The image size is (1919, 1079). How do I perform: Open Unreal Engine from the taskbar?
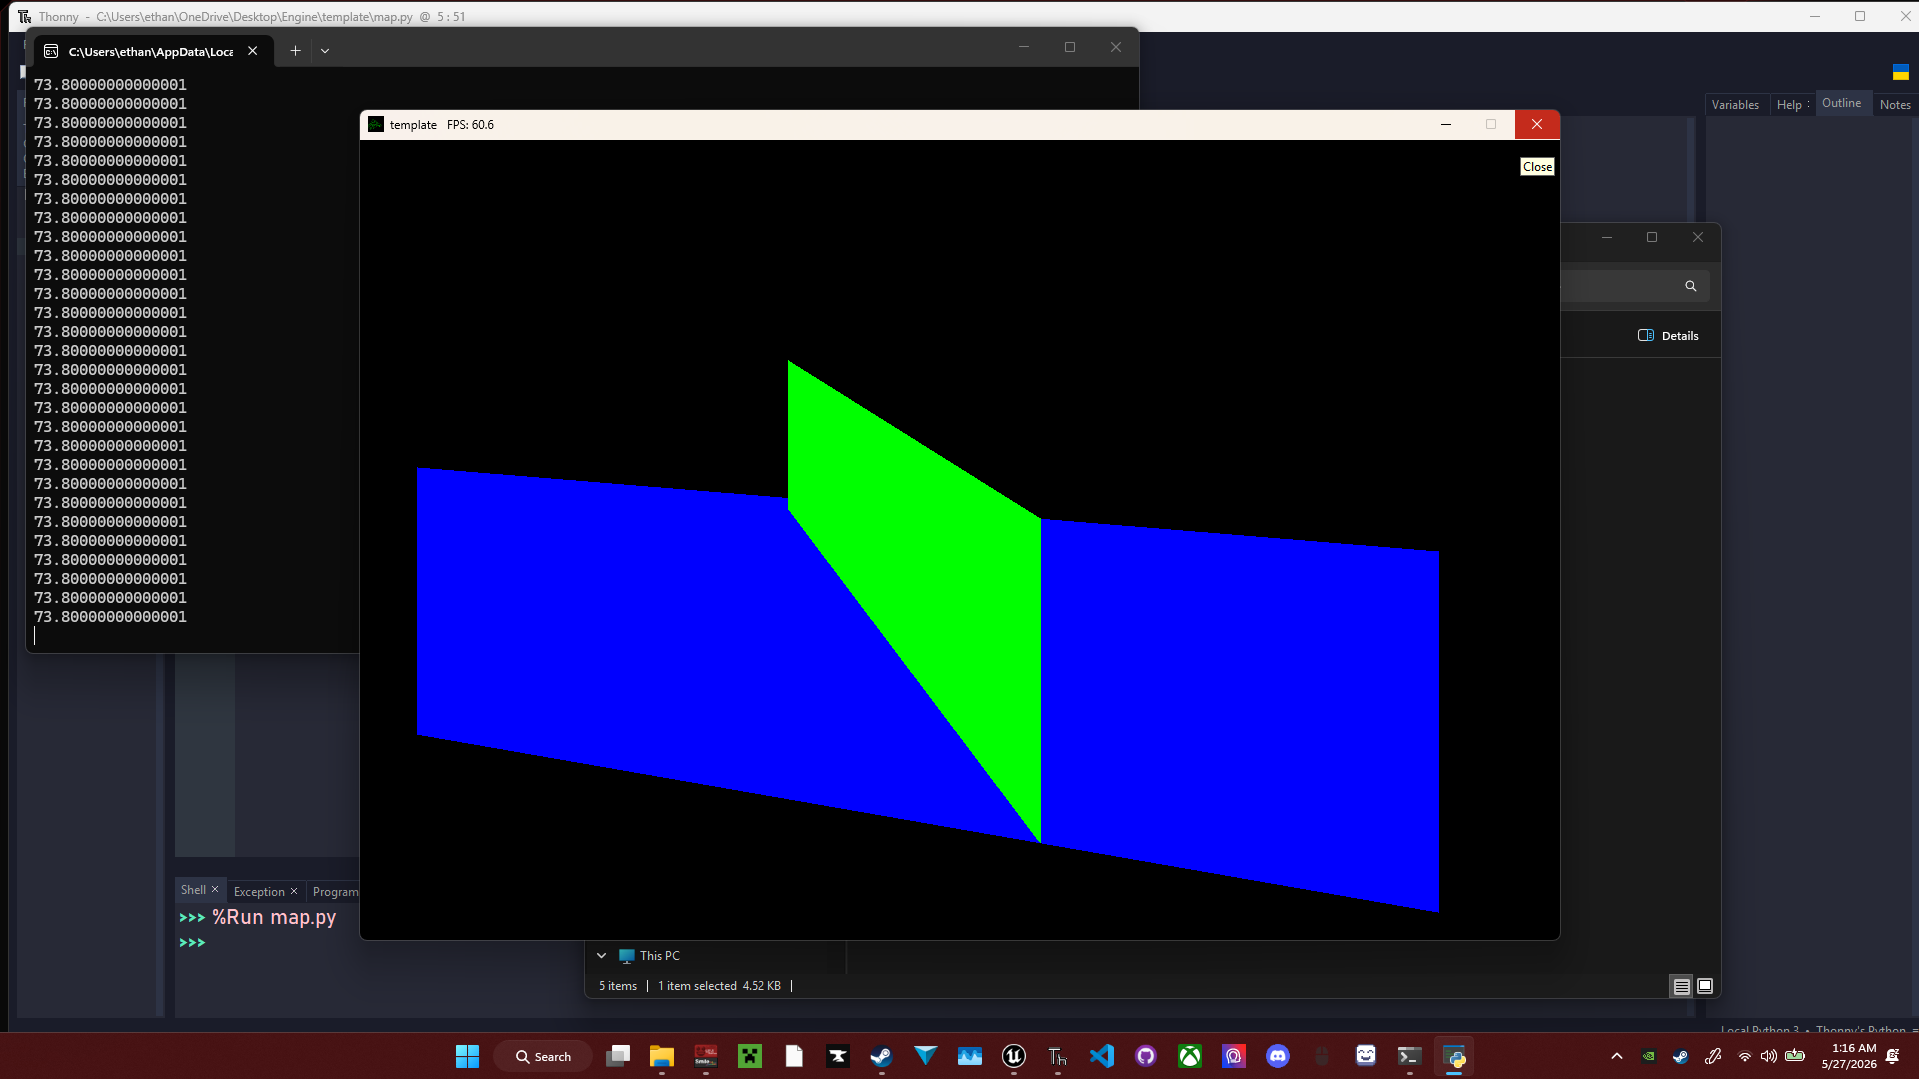tap(1014, 1056)
